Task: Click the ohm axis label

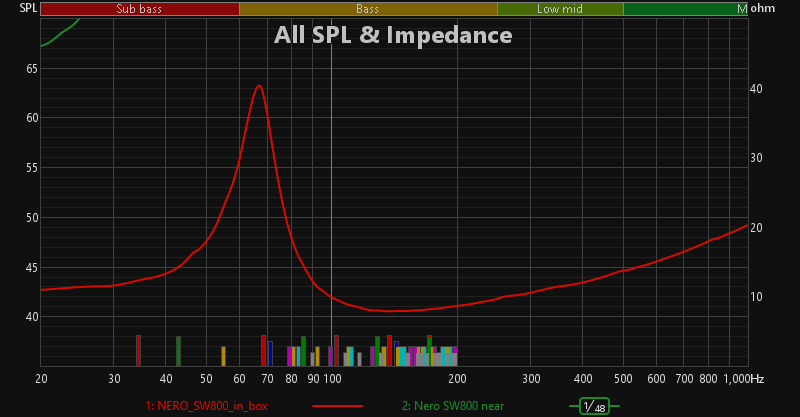Action: (x=763, y=8)
